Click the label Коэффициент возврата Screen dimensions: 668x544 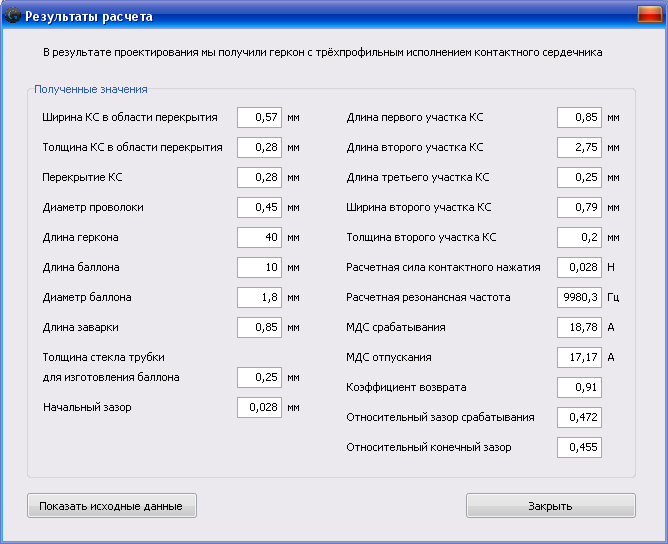(406, 387)
